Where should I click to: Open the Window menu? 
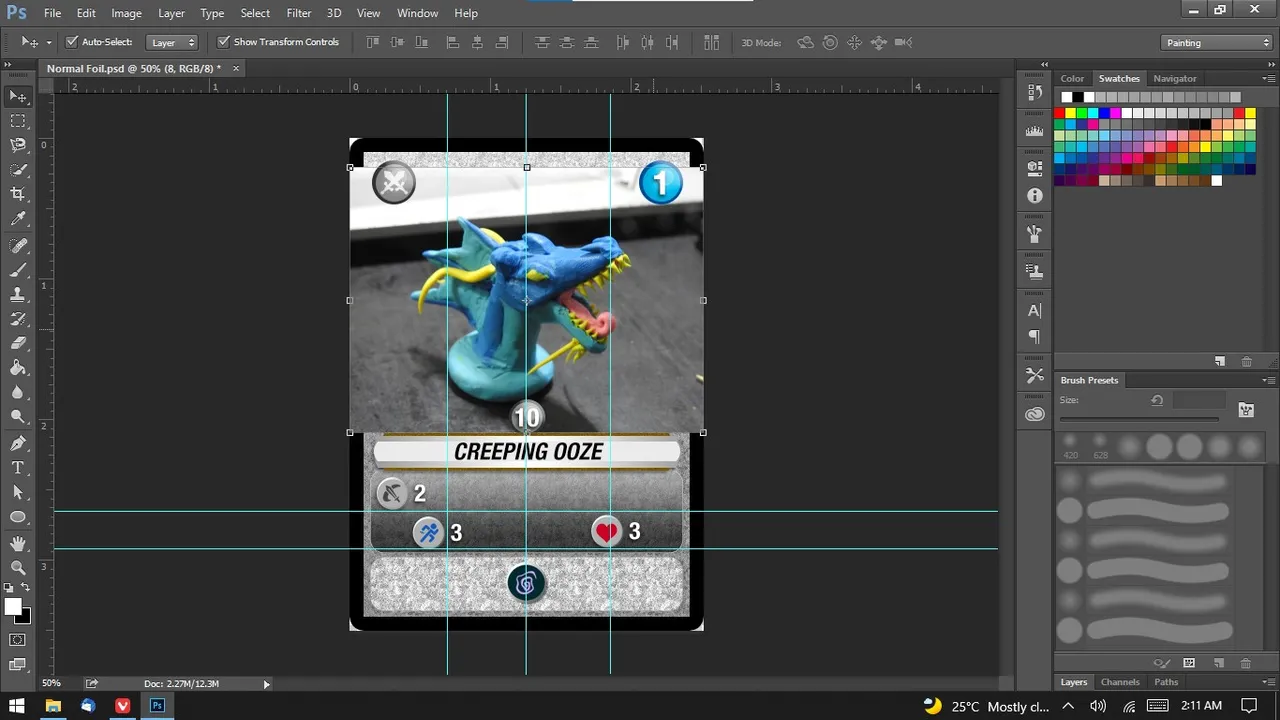click(x=417, y=13)
